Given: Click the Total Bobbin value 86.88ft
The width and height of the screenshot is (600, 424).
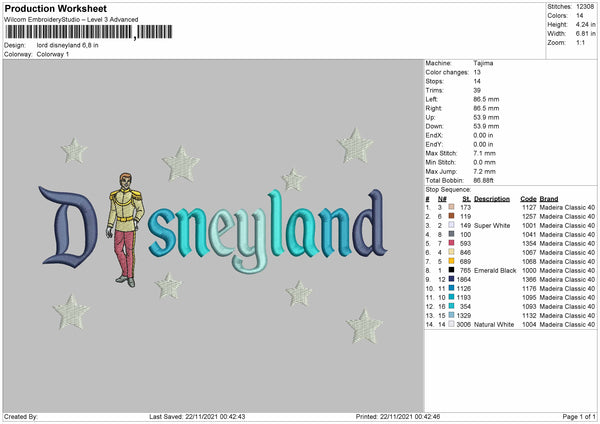Looking at the screenshot, I should [483, 180].
